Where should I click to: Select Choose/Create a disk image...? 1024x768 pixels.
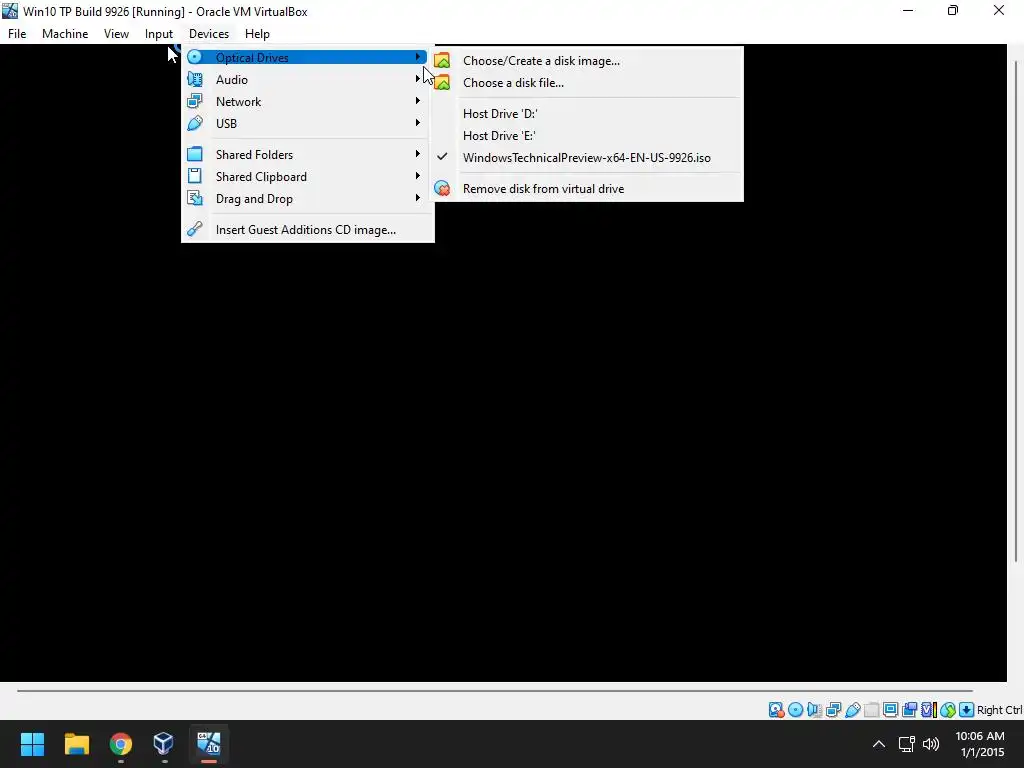588,61
